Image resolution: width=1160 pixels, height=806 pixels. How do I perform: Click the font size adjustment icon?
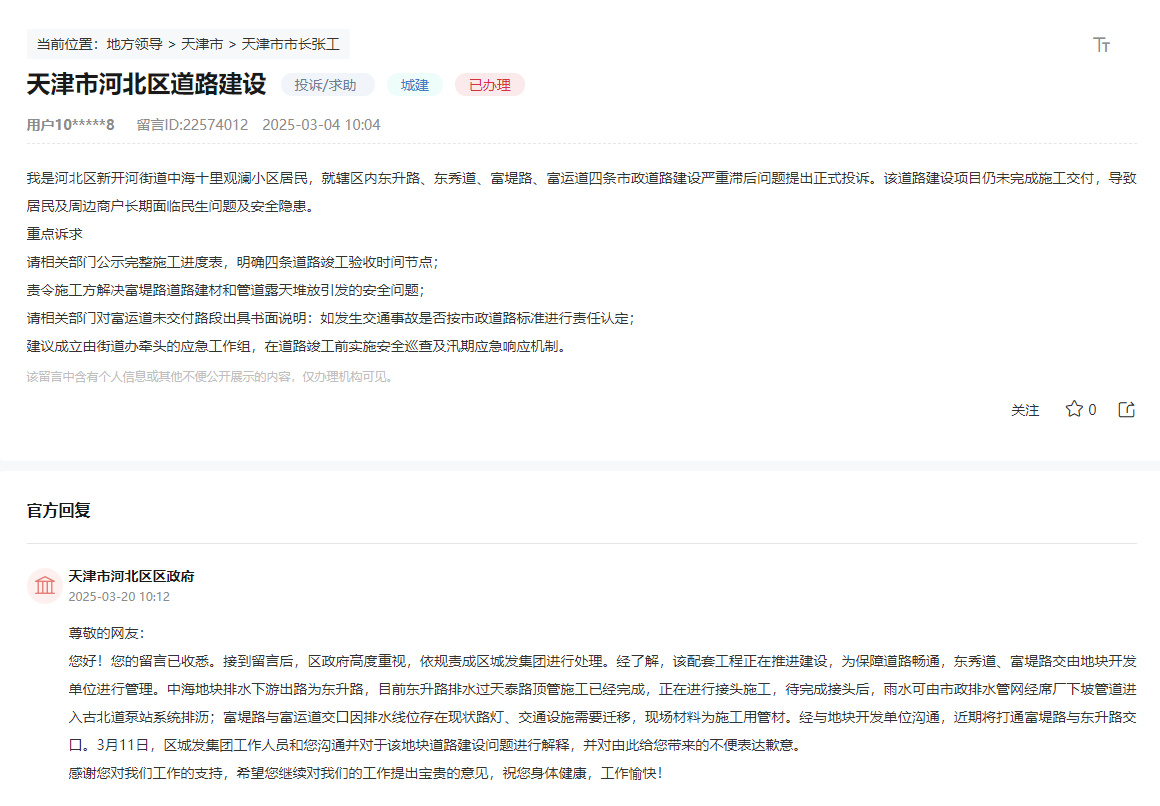(x=1101, y=45)
